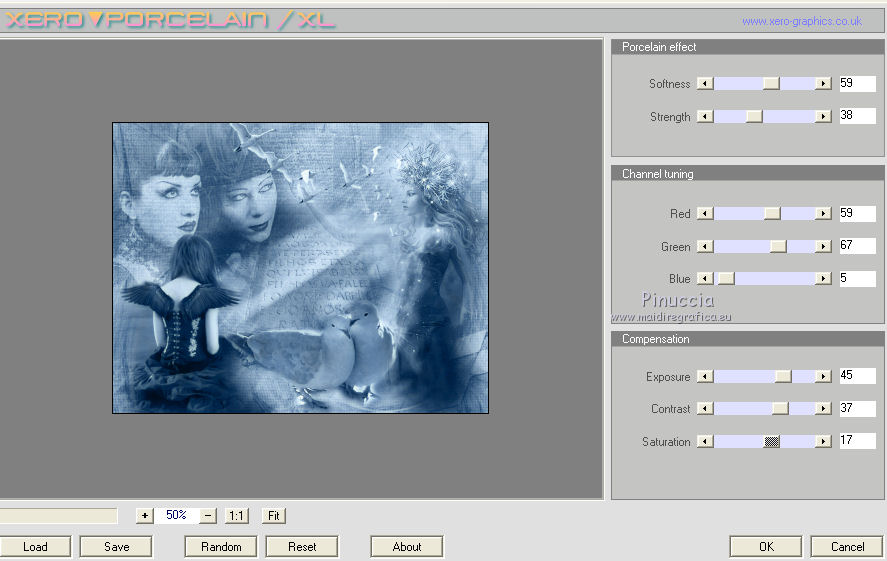Click the Softness value field showing 59

click(x=858, y=83)
